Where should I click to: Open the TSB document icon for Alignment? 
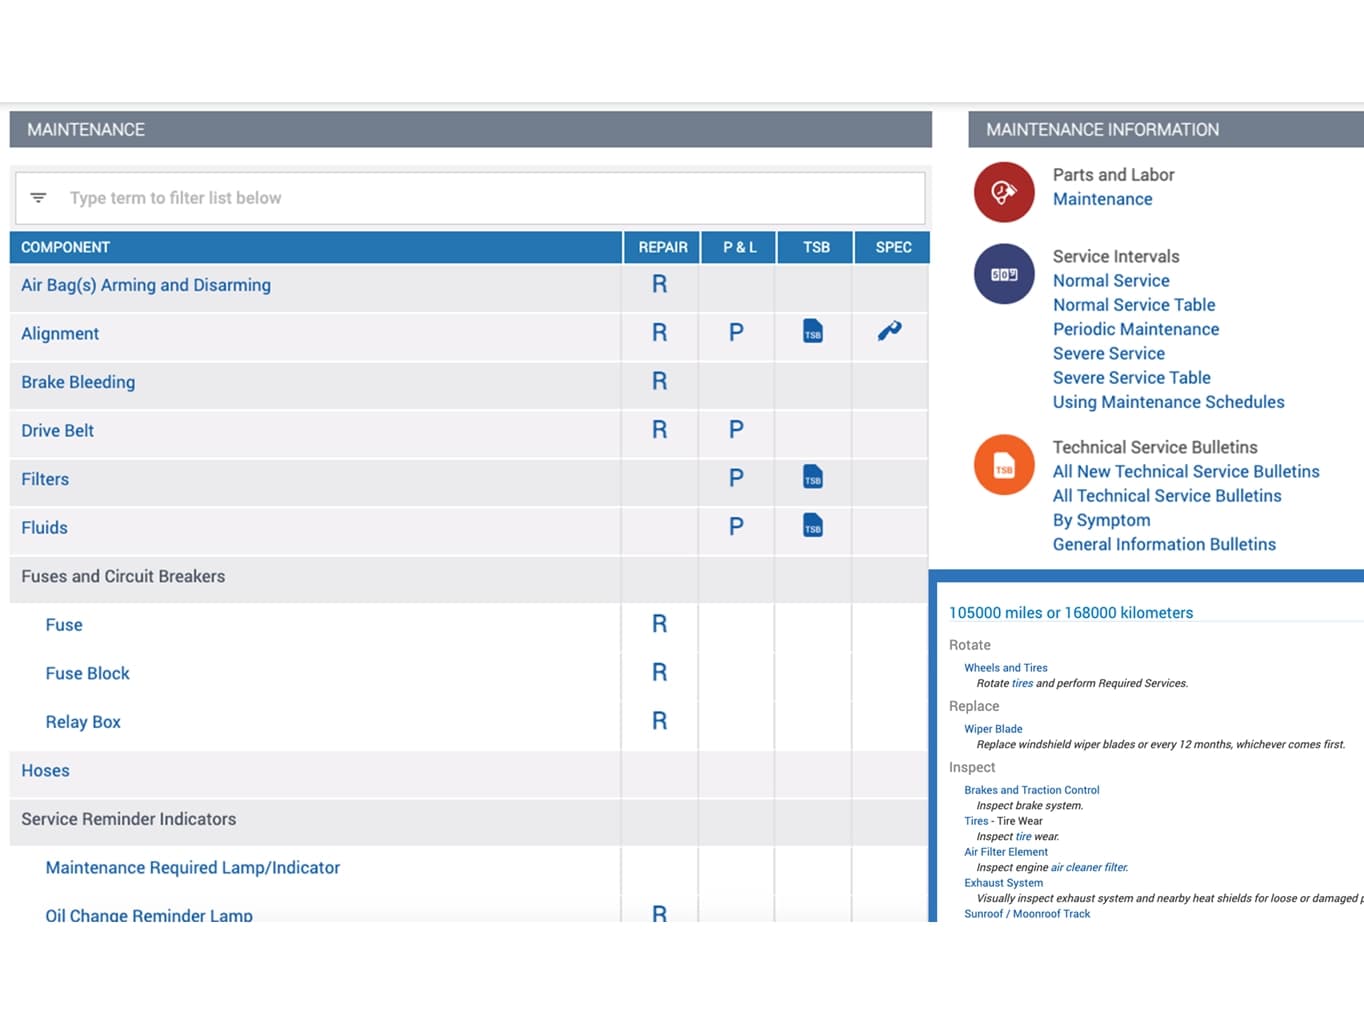(813, 331)
